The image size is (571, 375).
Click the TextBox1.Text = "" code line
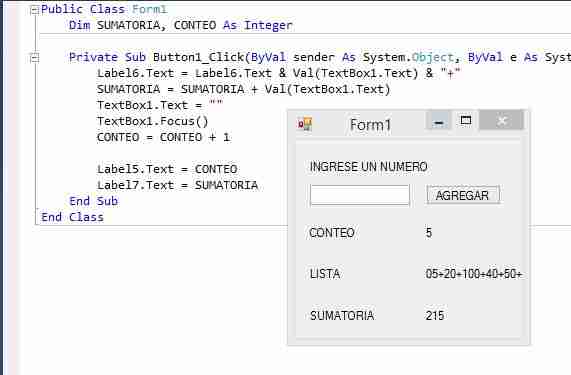160,105
